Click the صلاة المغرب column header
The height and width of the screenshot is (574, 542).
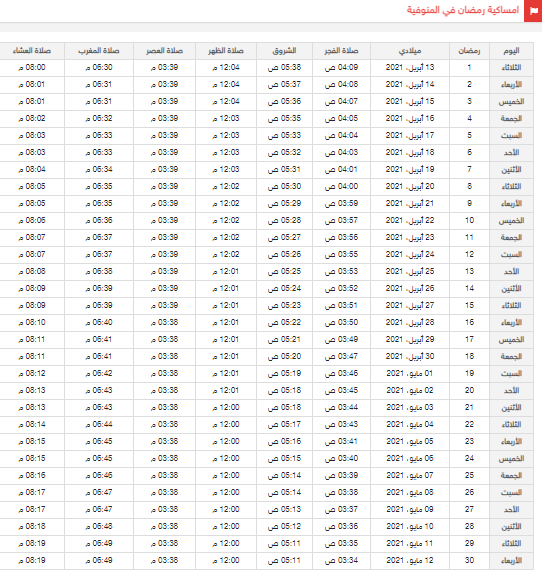tap(99, 51)
